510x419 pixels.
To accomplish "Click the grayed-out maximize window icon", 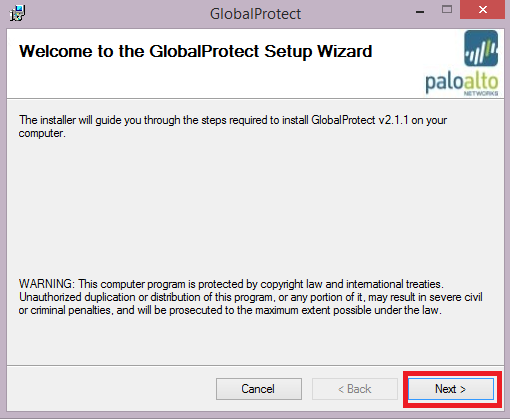I will coord(447,10).
